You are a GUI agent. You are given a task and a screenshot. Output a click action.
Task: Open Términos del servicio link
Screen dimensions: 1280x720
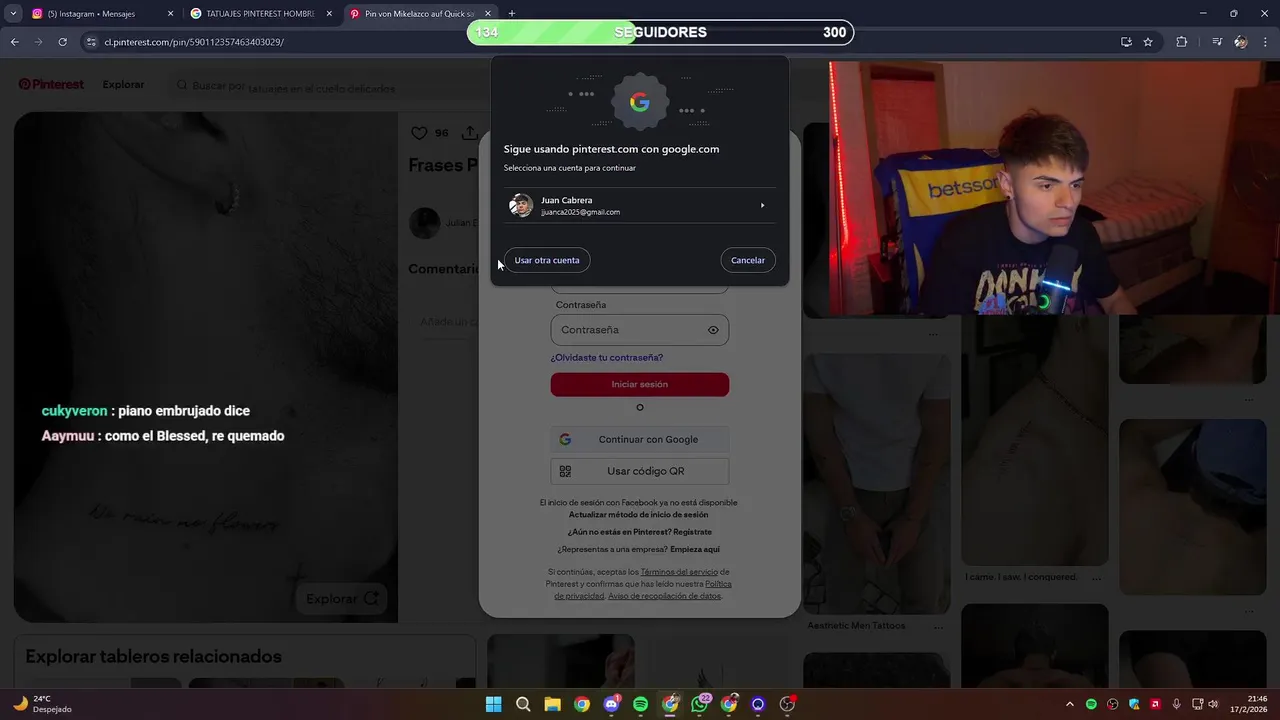(x=679, y=572)
